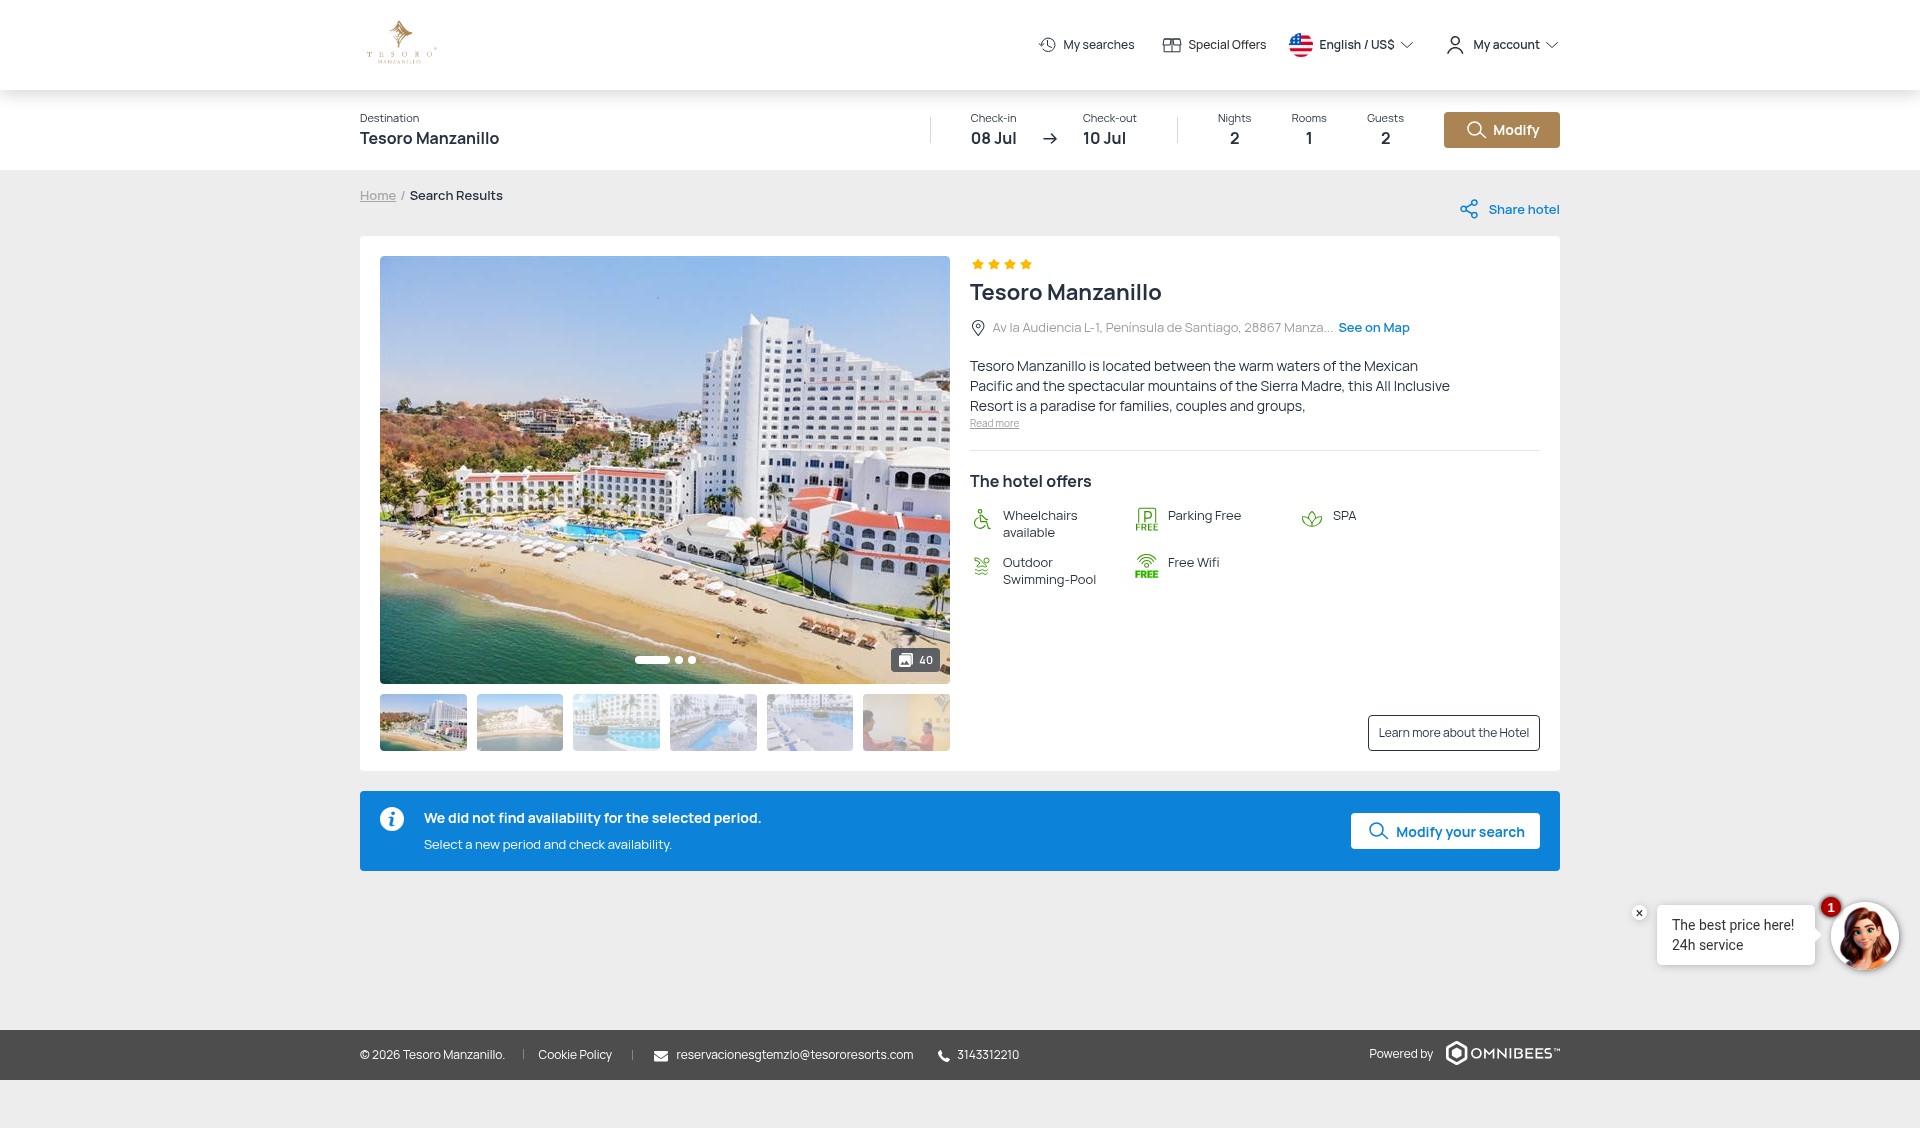The image size is (1920, 1128).
Task: Open the chat assistant avatar
Action: click(x=1865, y=937)
